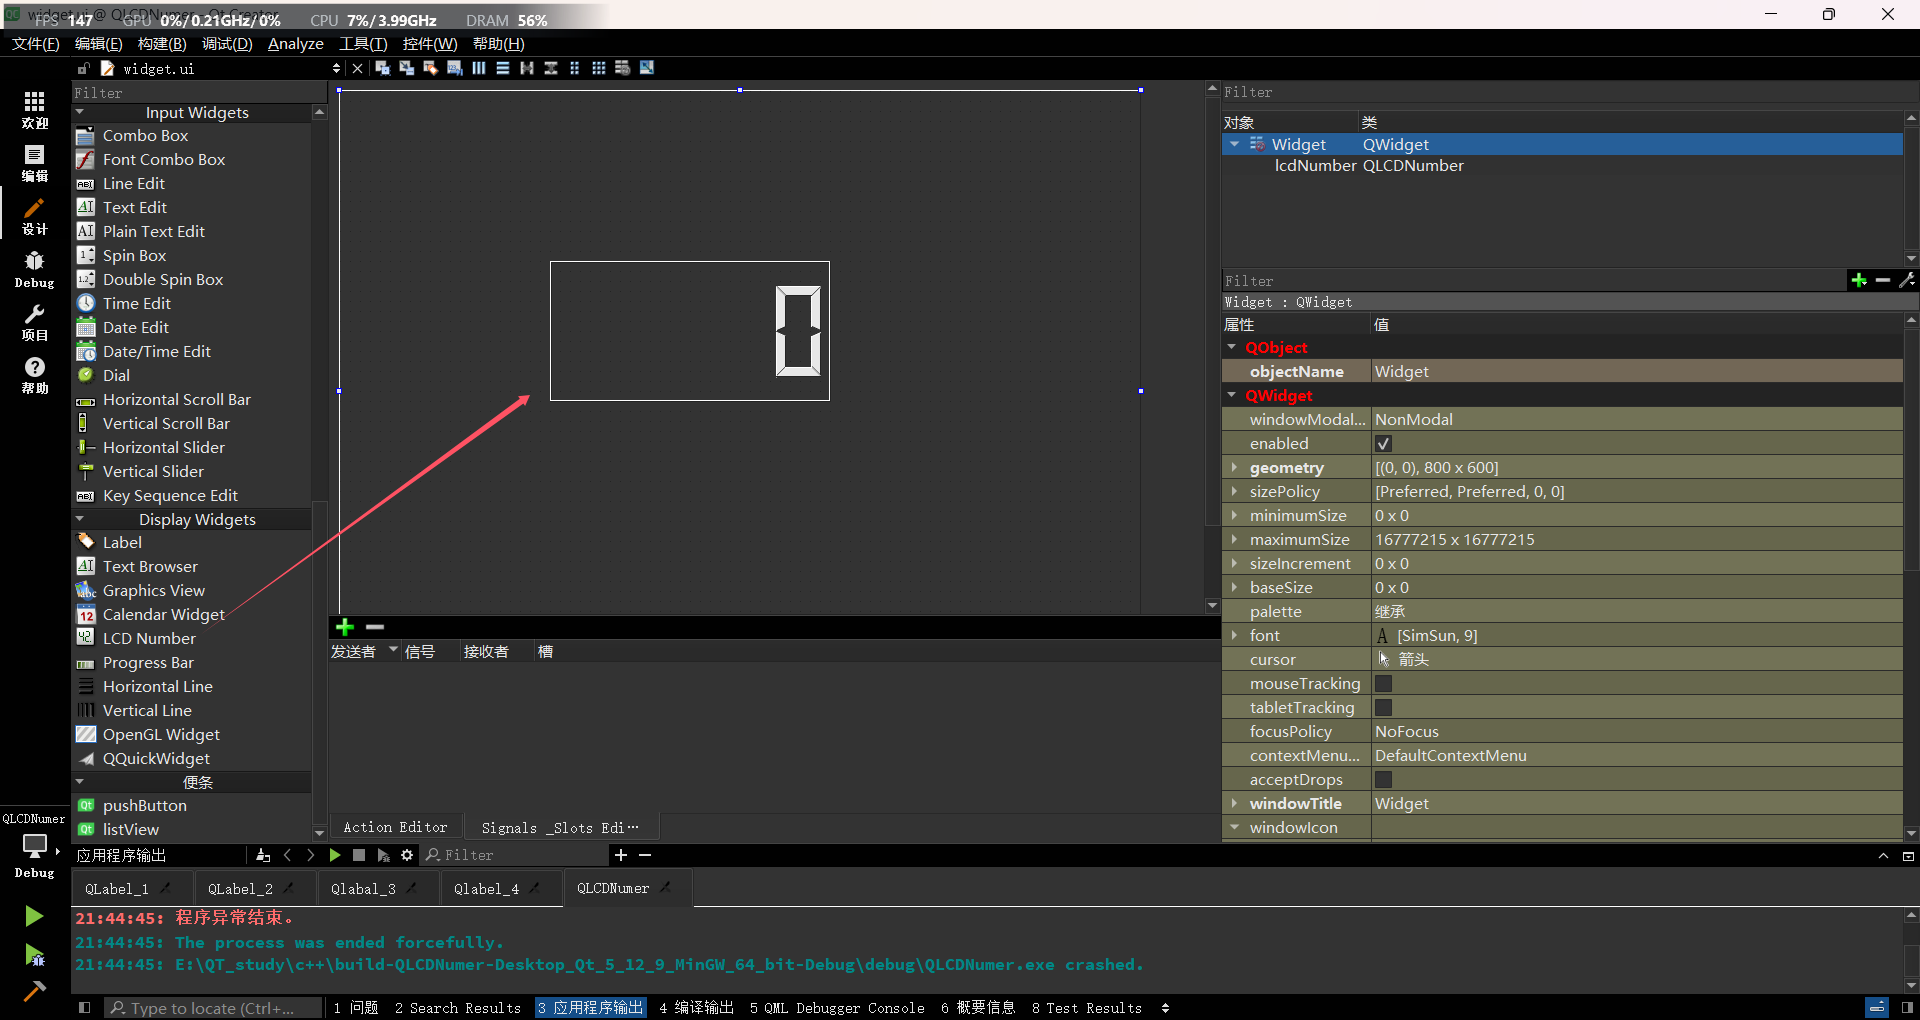Open the Search Results pane
Screen dimensions: 1920x1020
tap(458, 1008)
